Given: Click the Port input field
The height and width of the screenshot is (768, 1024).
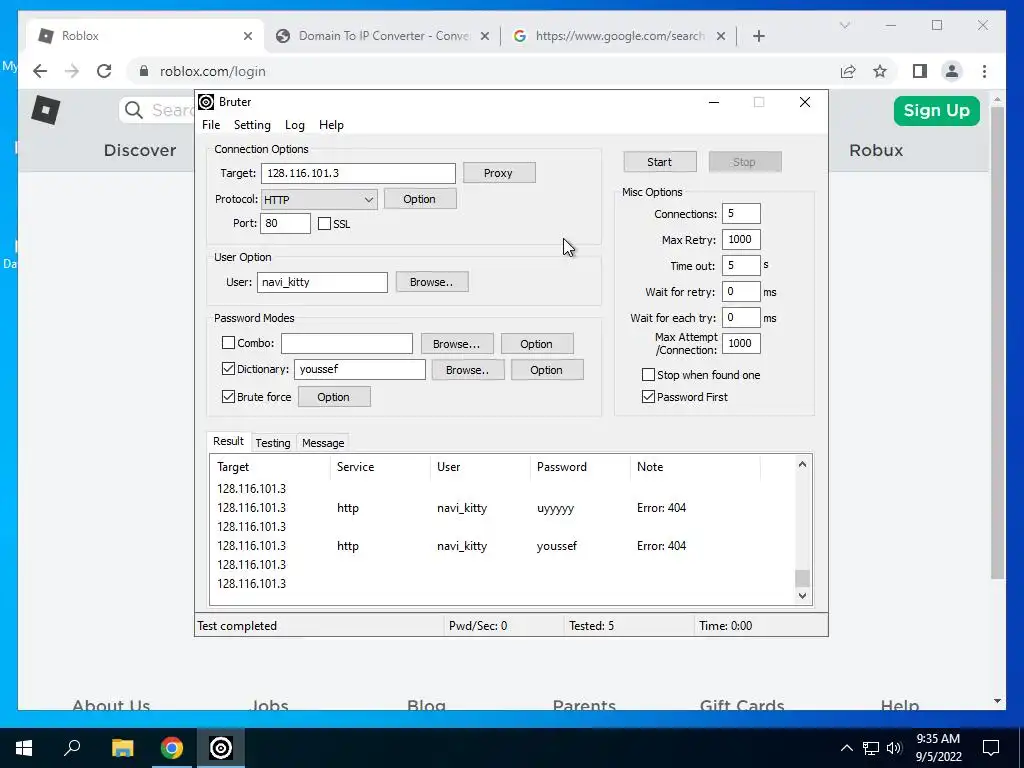Looking at the screenshot, I should (x=285, y=223).
